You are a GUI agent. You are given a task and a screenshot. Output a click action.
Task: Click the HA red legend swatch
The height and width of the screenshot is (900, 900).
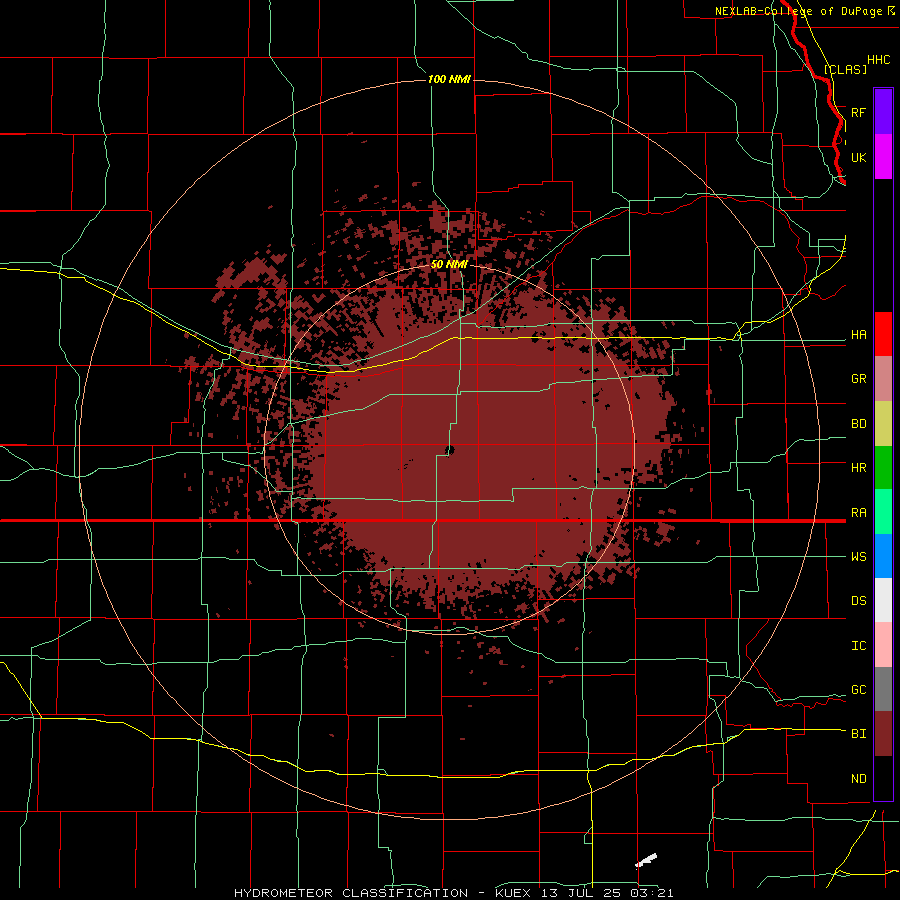(883, 334)
